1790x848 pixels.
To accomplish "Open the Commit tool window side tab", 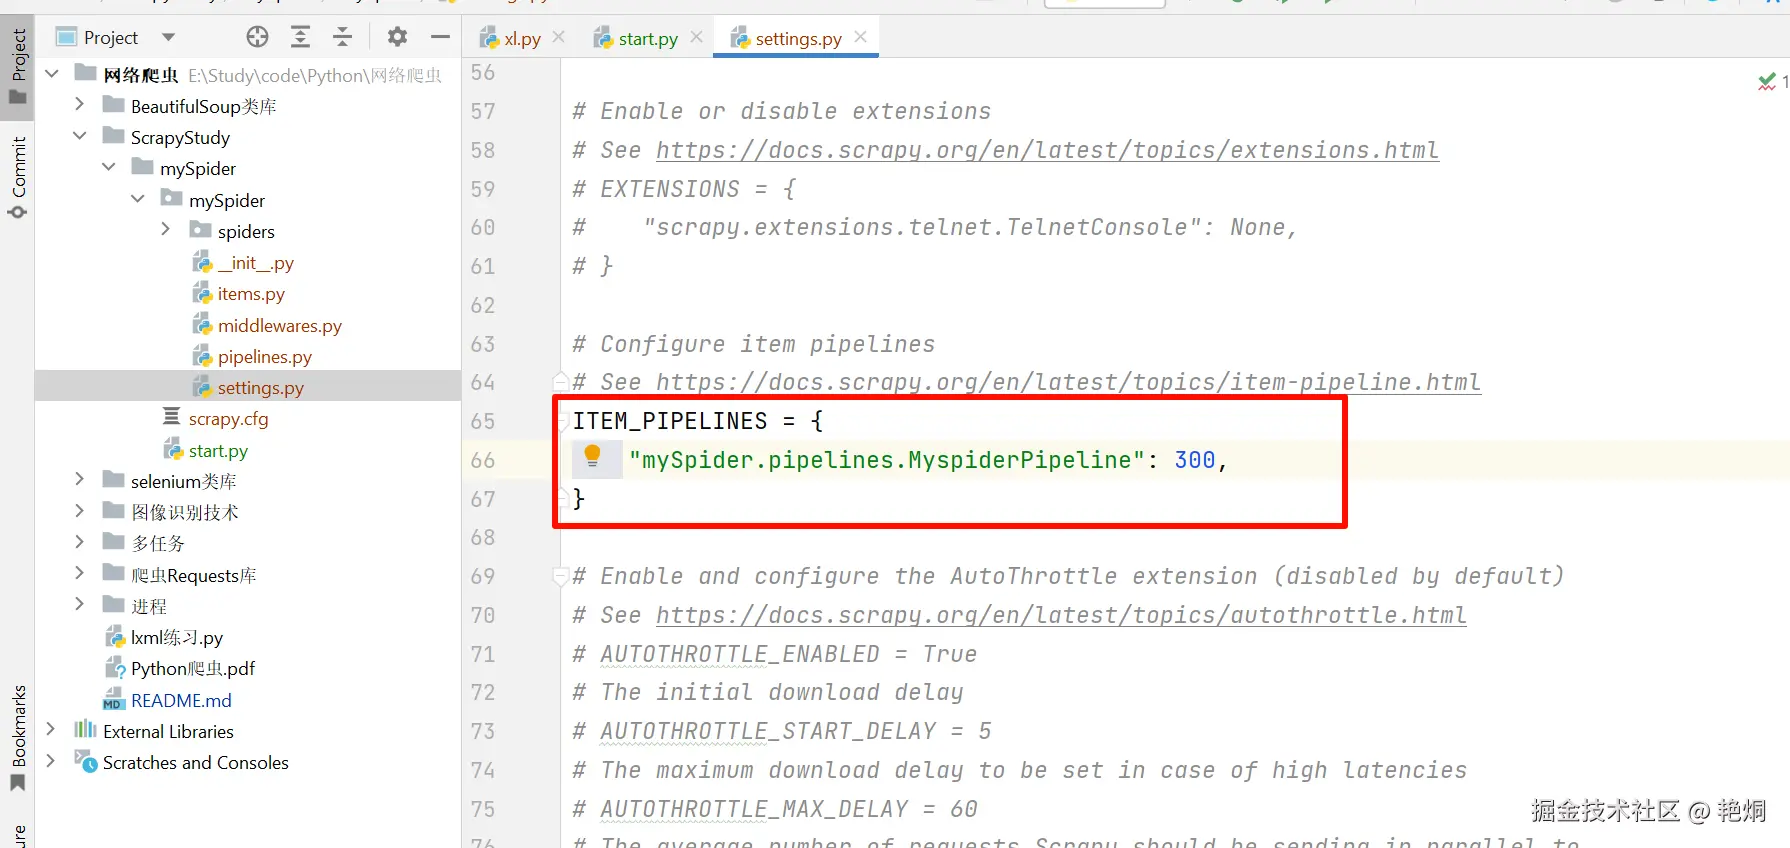I will click(x=18, y=178).
